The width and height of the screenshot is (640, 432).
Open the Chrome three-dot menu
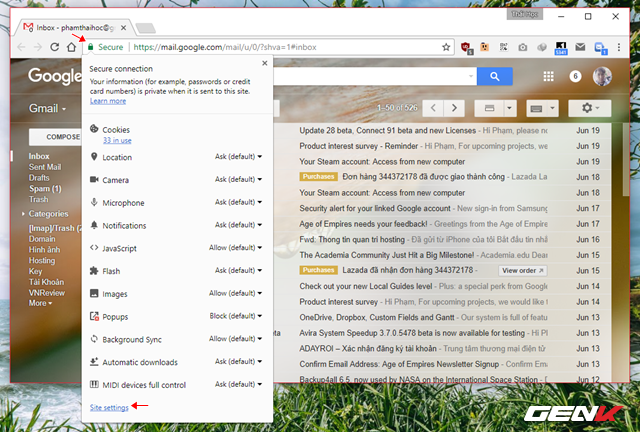[619, 47]
